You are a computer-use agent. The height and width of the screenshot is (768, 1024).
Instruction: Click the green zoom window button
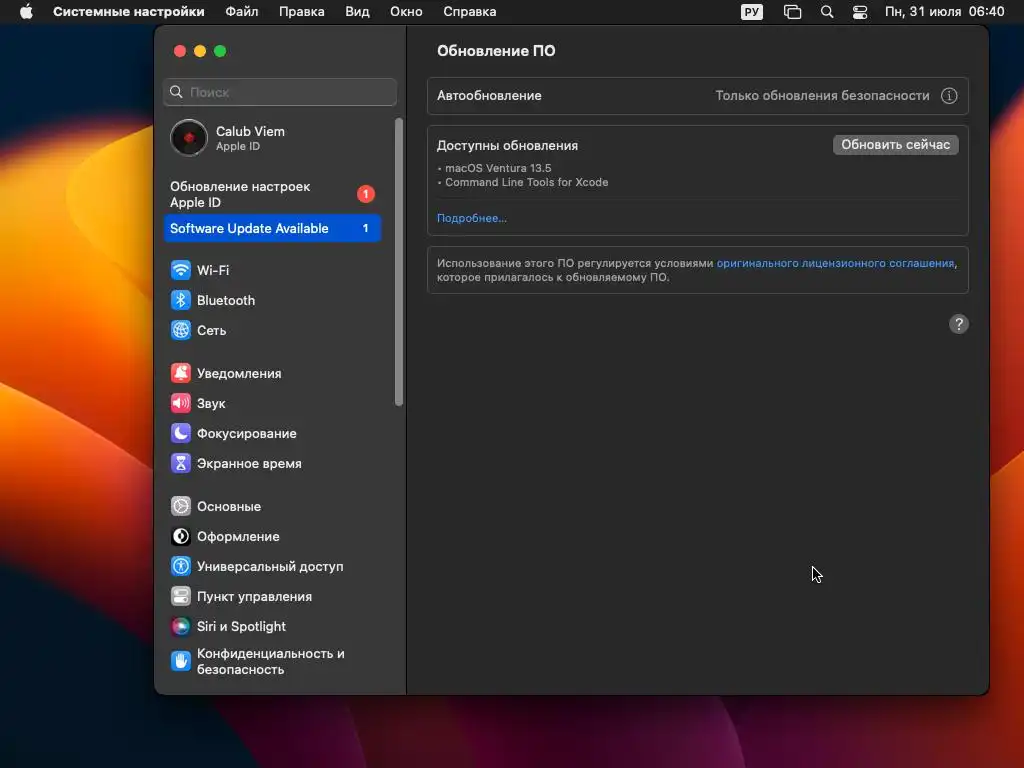pyautogui.click(x=220, y=51)
